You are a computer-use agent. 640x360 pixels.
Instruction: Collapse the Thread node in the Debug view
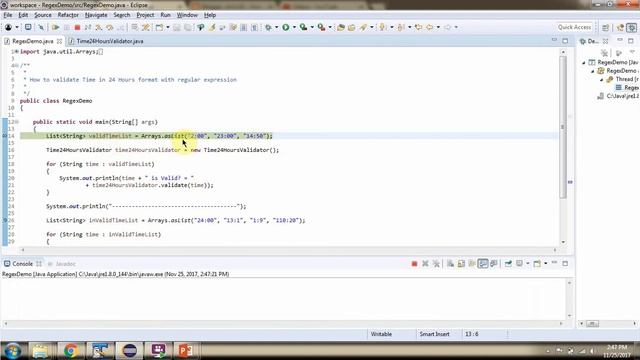602,79
